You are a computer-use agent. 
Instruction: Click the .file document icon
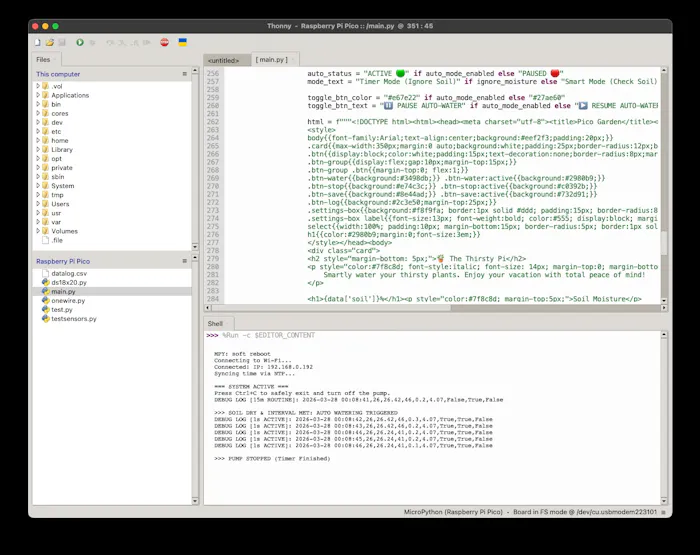pyautogui.click(x=46, y=240)
